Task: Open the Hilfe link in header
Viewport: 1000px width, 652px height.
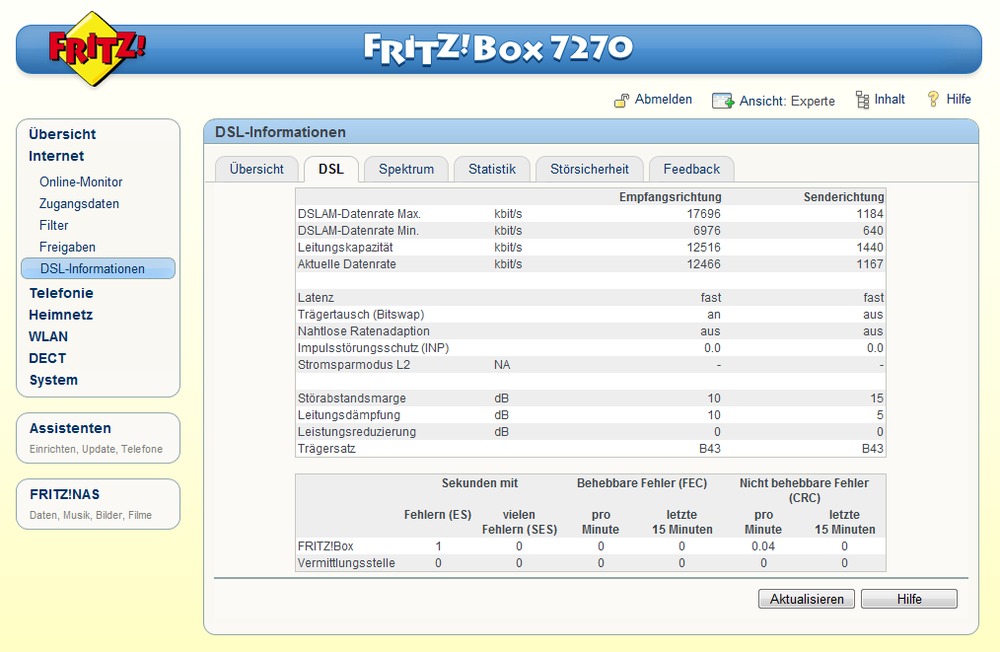Action: point(959,100)
